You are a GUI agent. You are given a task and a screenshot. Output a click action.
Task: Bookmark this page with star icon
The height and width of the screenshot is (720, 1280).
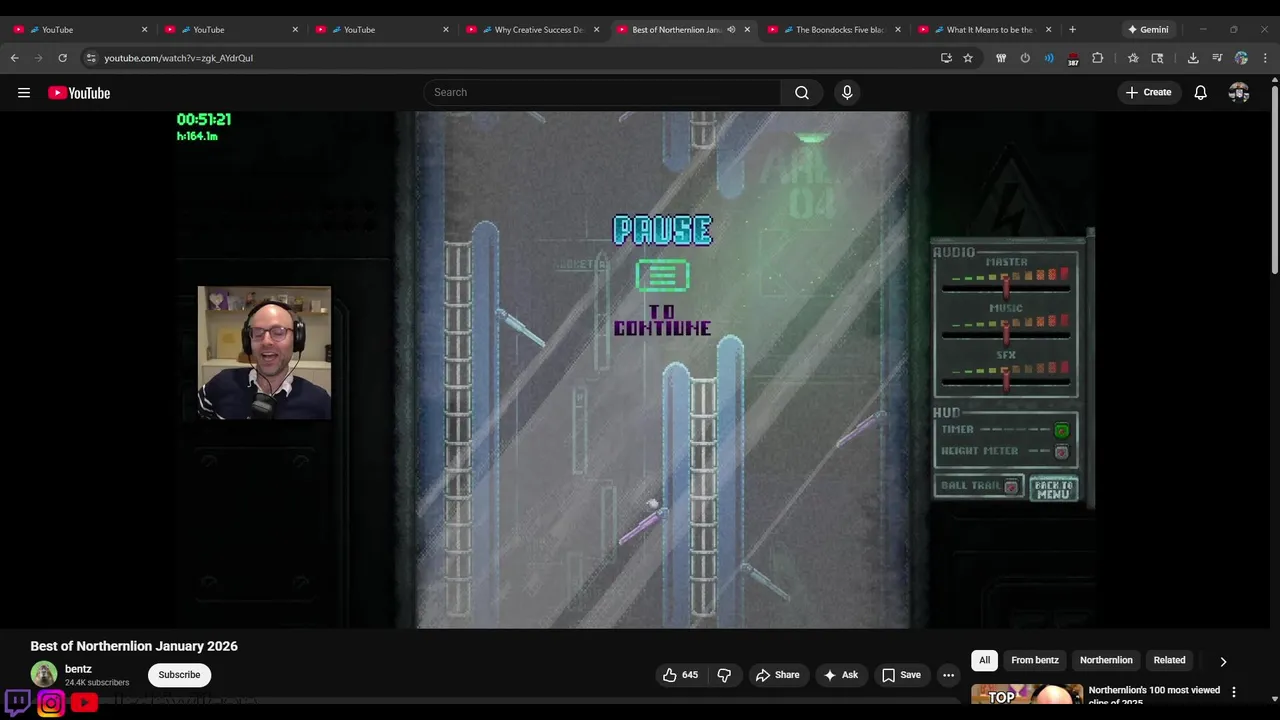pos(968,58)
